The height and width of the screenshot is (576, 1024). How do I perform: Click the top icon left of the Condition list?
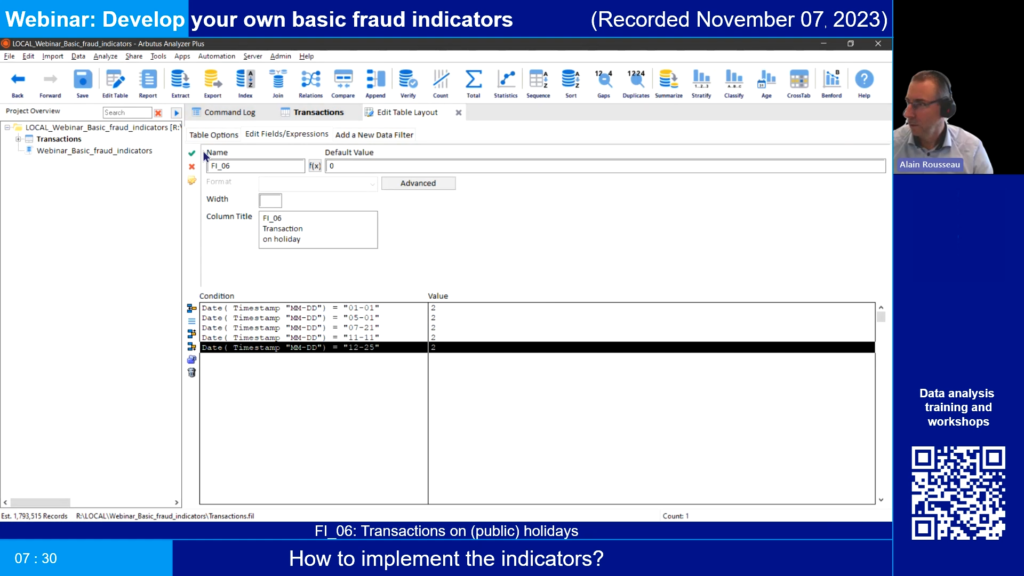[191, 308]
